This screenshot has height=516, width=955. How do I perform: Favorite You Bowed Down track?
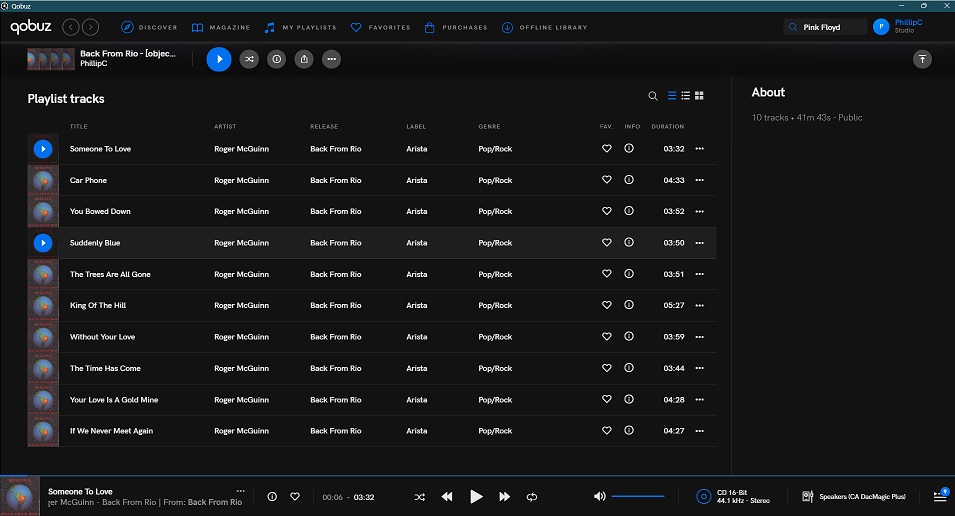pyautogui.click(x=607, y=211)
